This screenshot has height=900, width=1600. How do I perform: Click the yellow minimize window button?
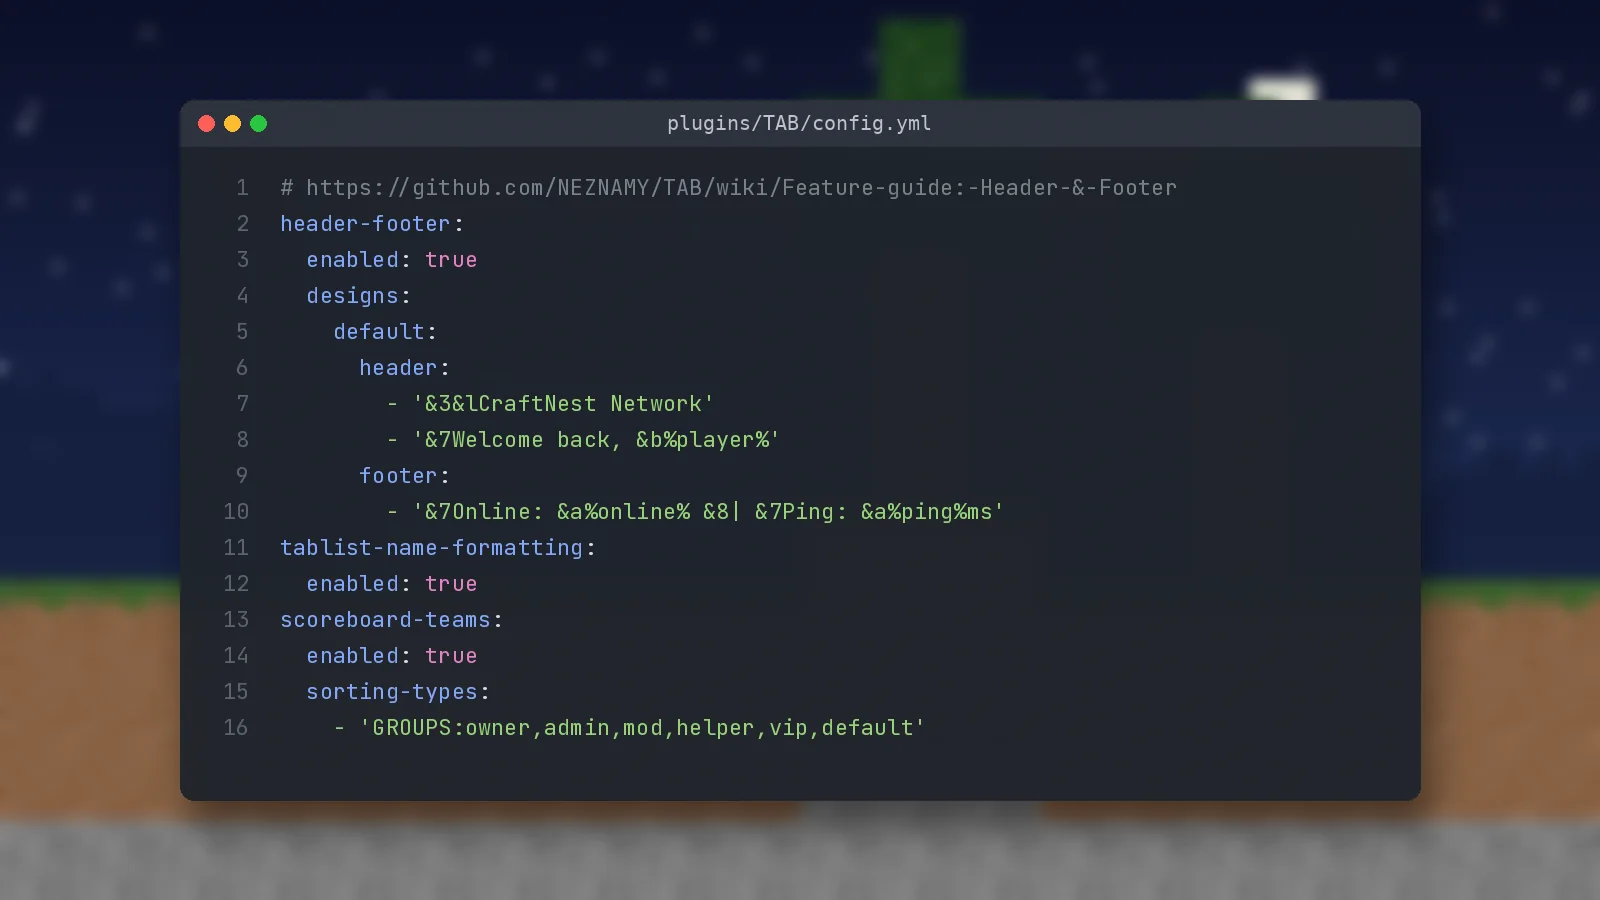click(233, 123)
